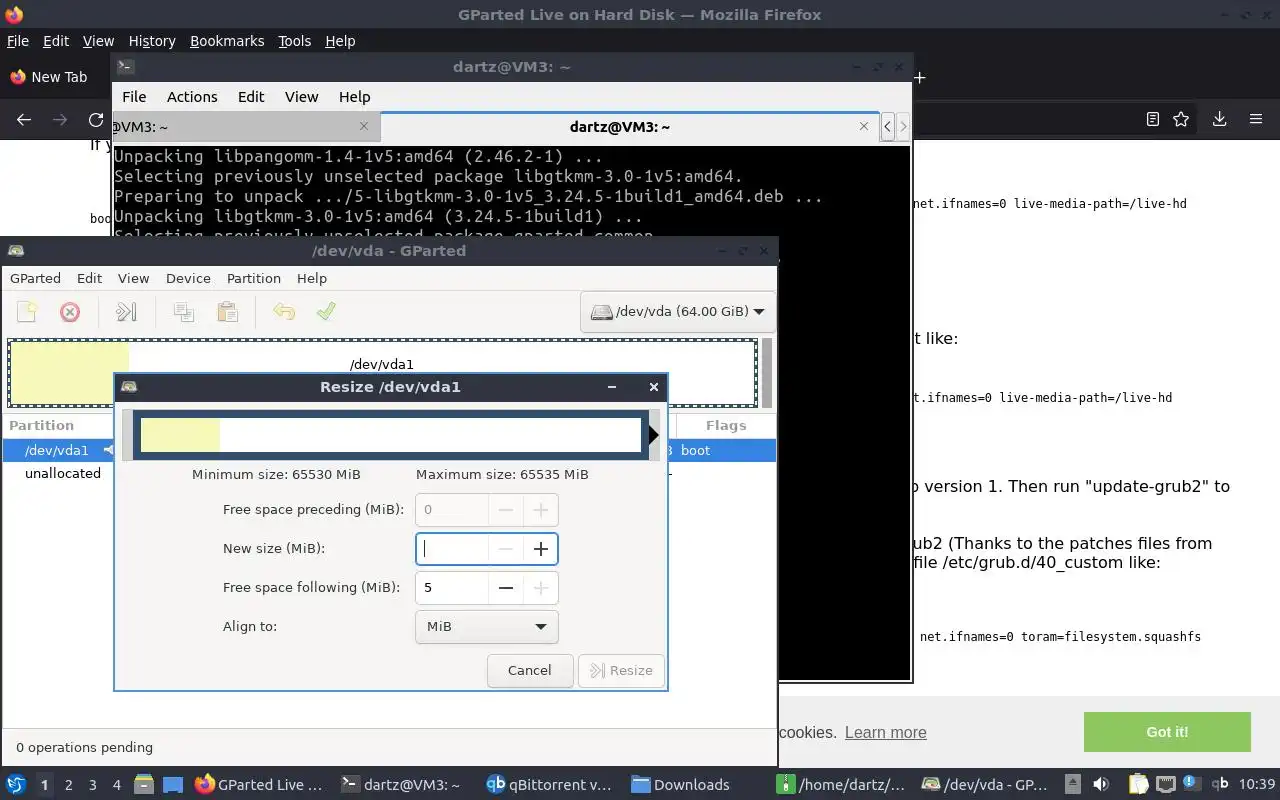
Task: Click the Firefox Downloads arrow icon
Action: pos(1219,119)
